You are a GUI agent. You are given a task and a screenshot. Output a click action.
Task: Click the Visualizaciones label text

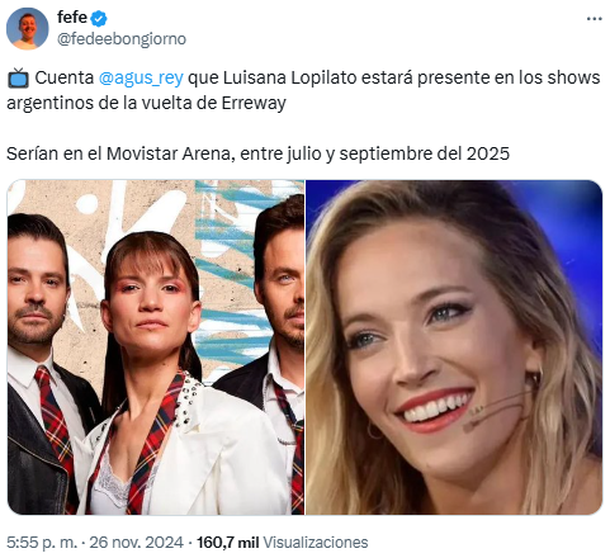click(316, 542)
